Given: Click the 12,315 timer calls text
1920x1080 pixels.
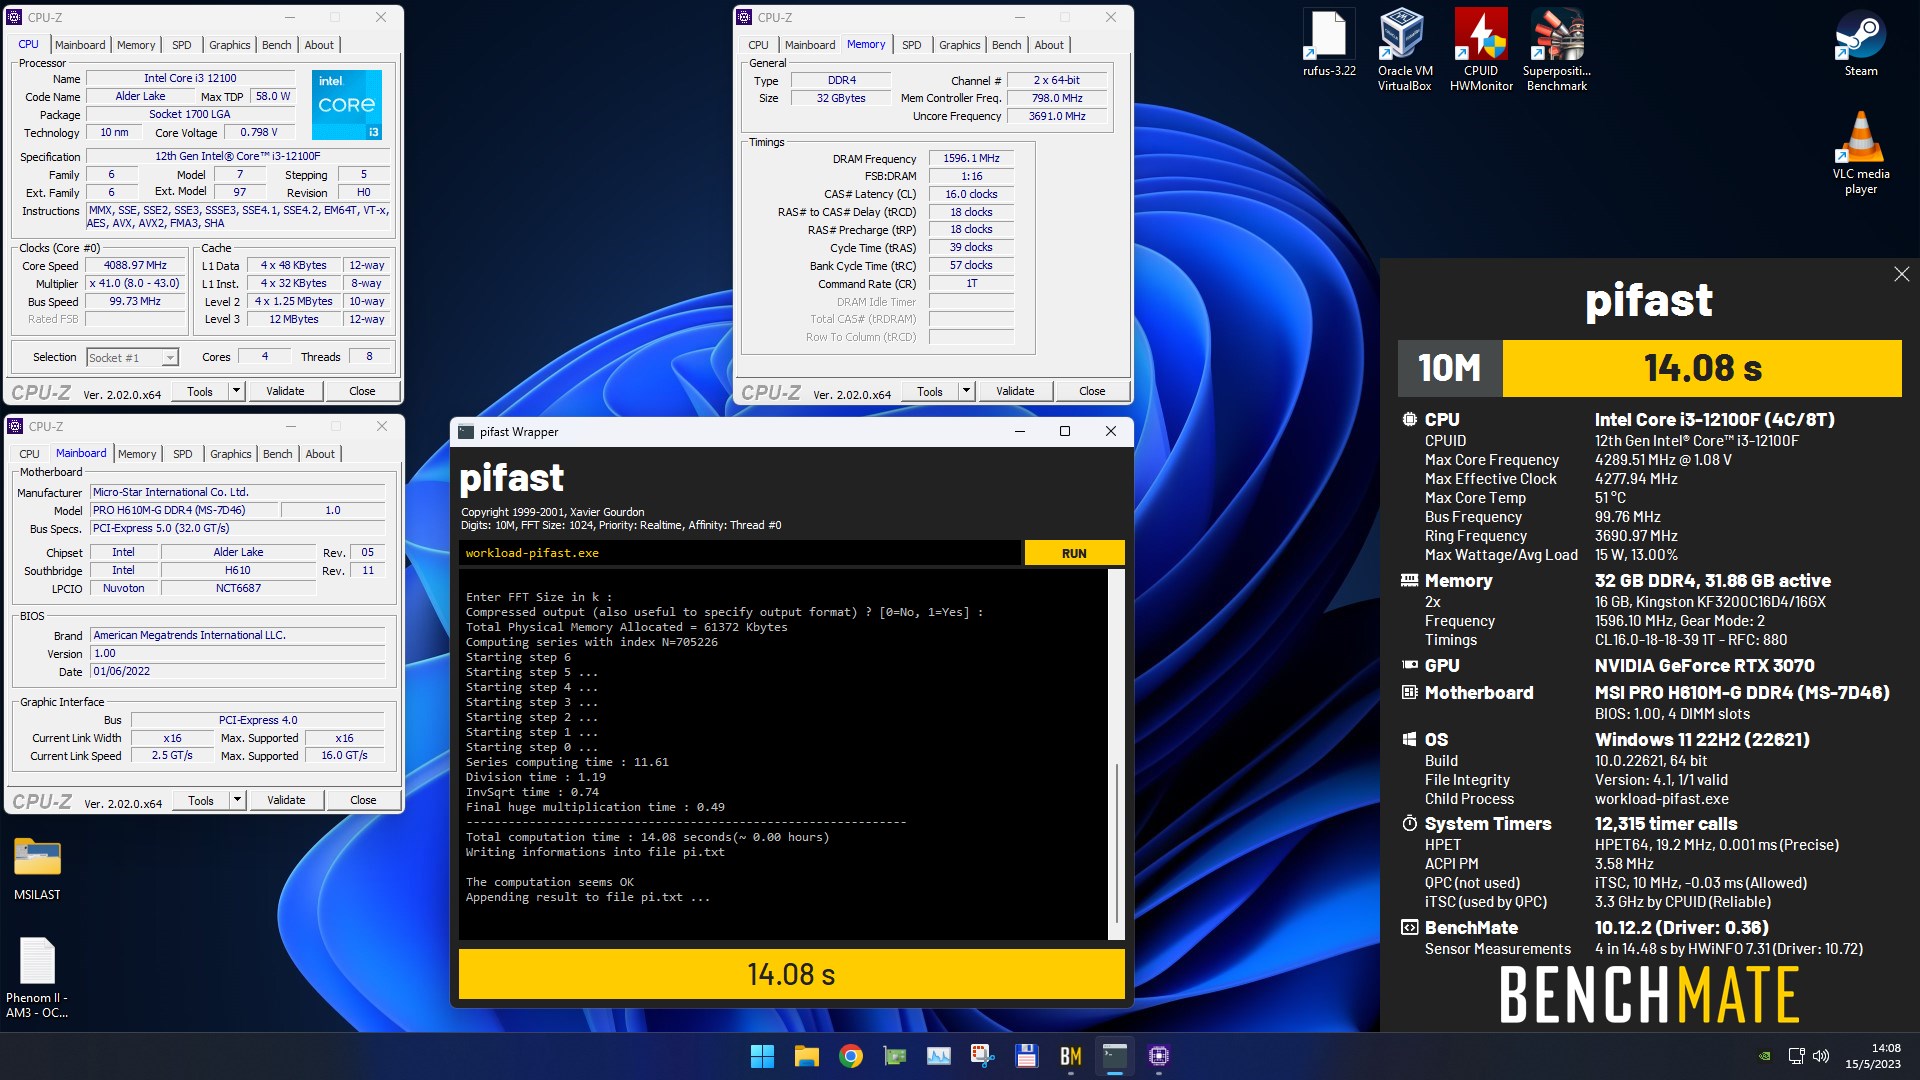Looking at the screenshot, I should [1666, 824].
